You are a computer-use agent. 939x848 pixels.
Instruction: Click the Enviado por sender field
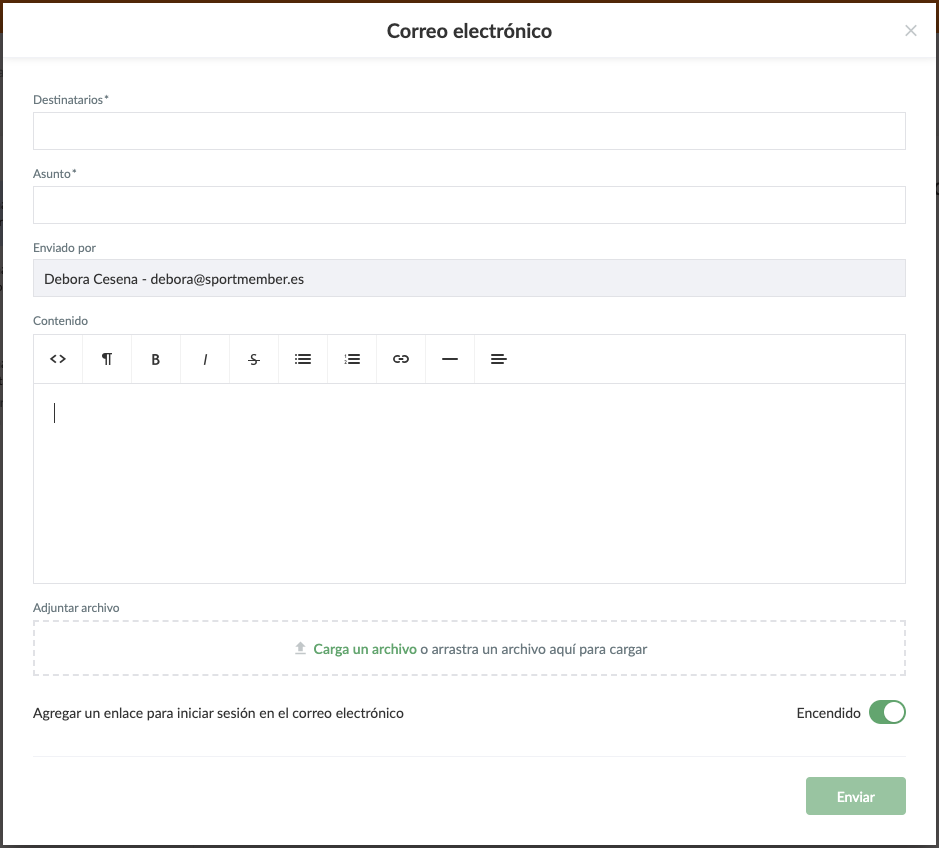(x=469, y=279)
